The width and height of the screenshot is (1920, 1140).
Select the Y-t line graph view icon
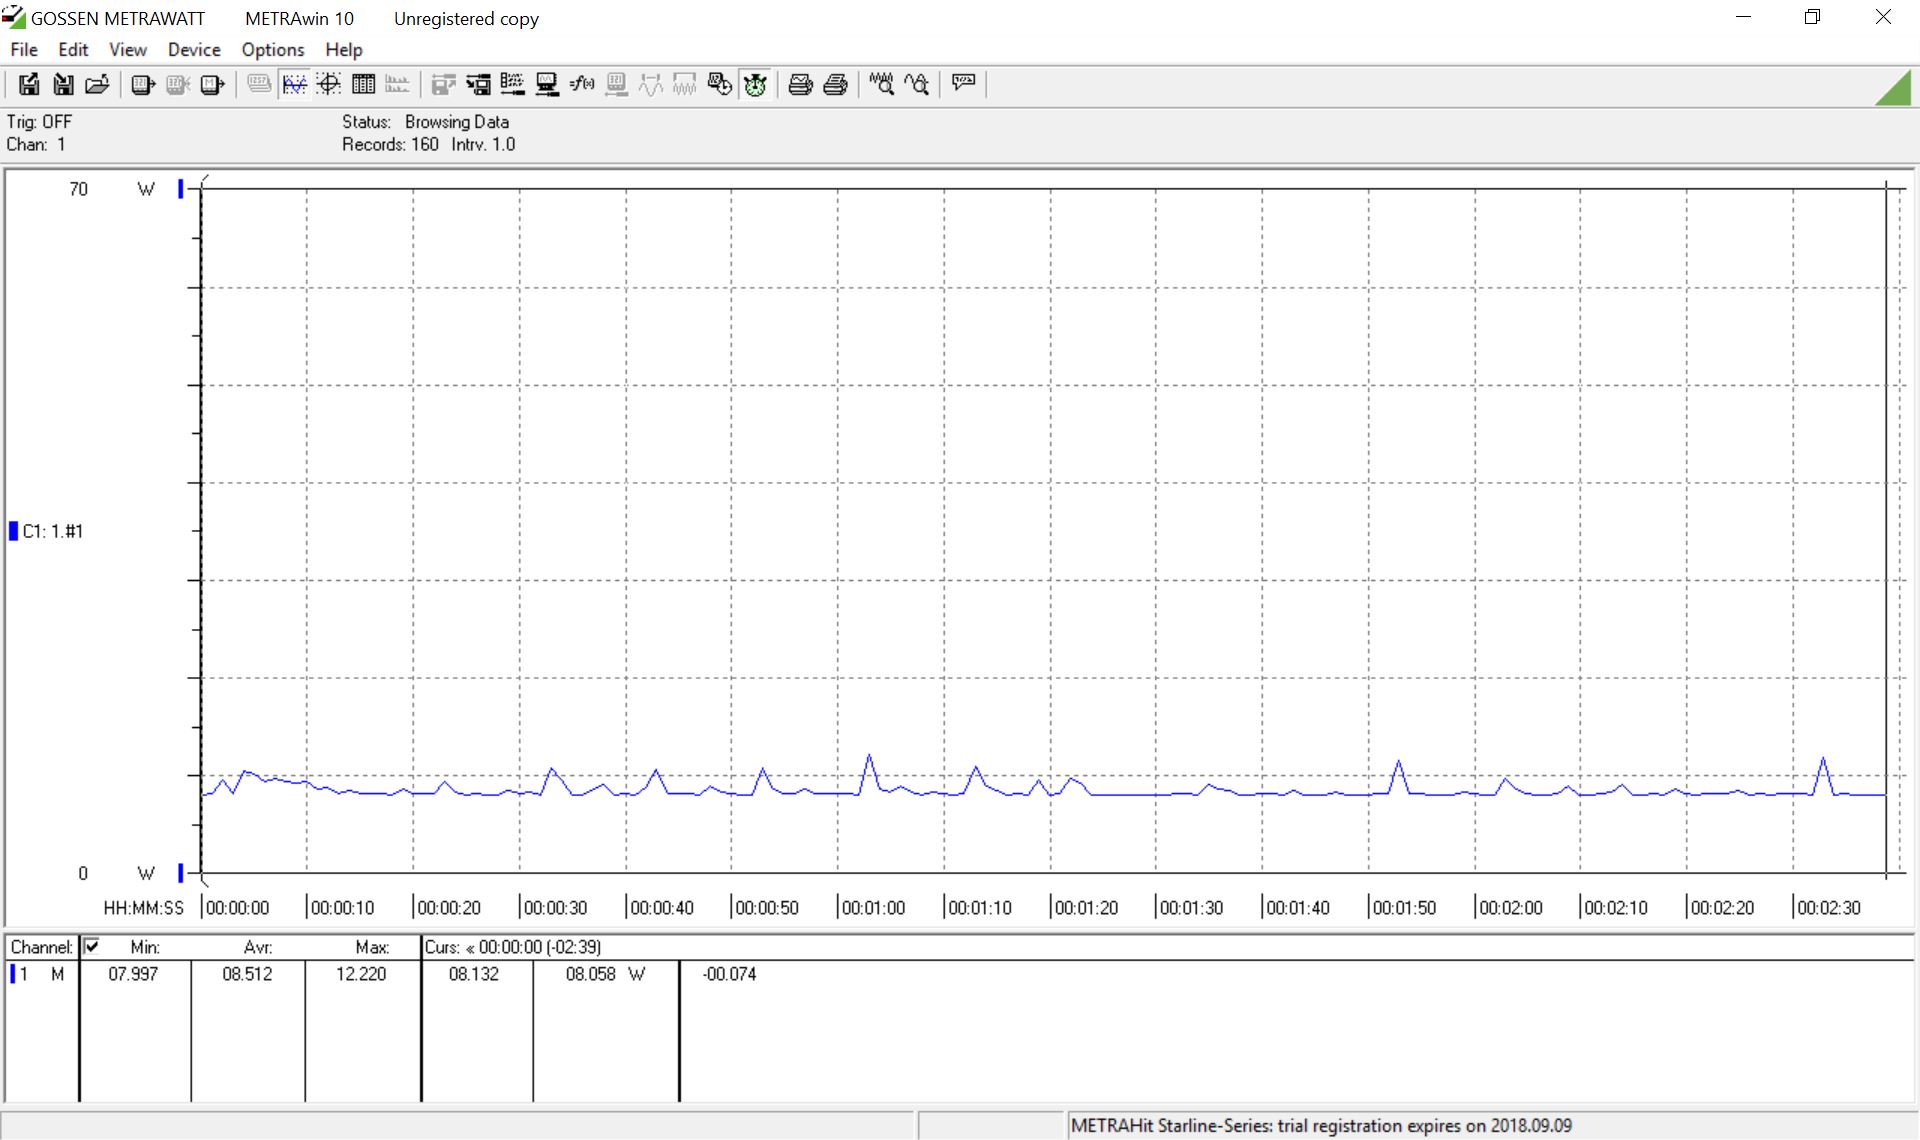294,84
